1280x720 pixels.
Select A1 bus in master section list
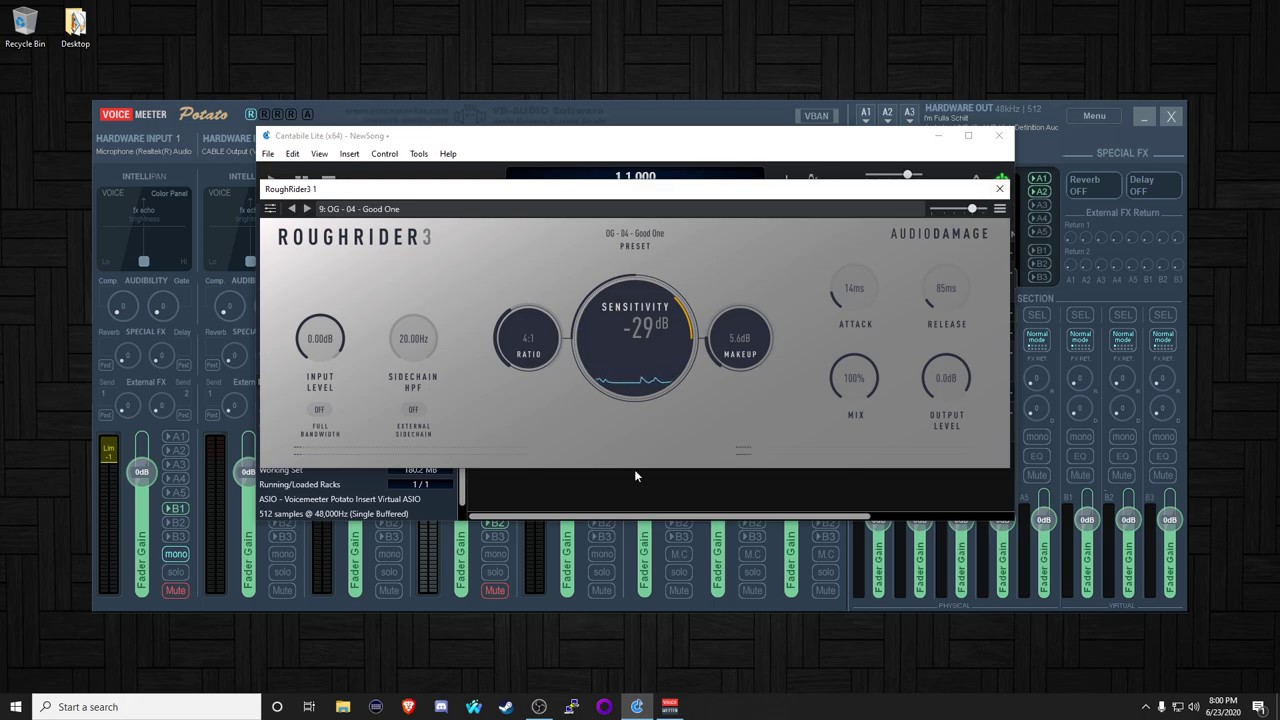pyautogui.click(x=1040, y=179)
